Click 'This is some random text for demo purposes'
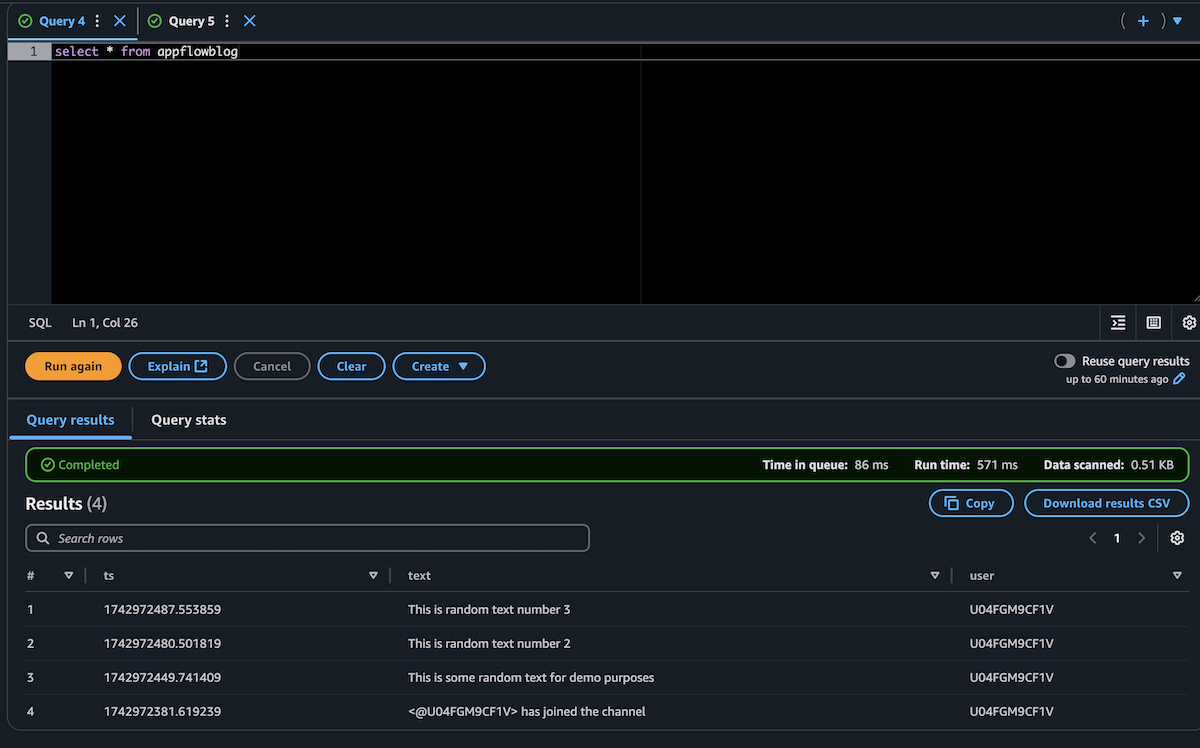 [531, 677]
